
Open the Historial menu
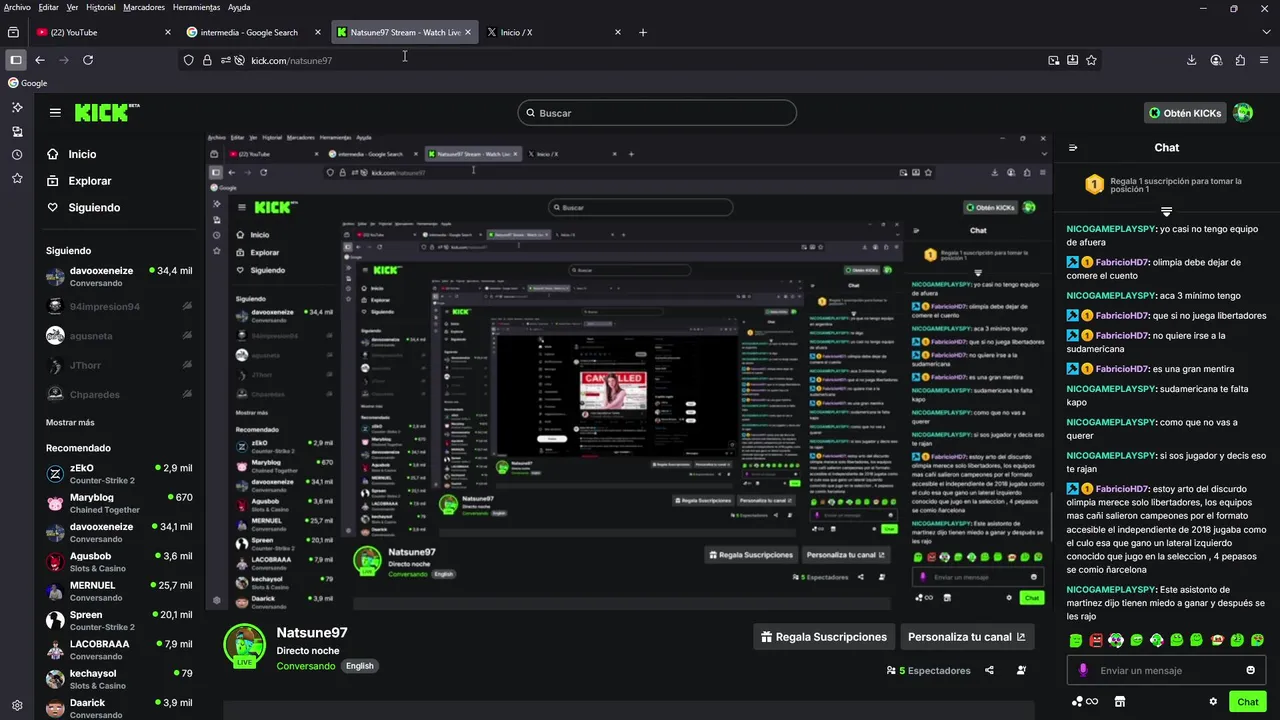click(100, 7)
